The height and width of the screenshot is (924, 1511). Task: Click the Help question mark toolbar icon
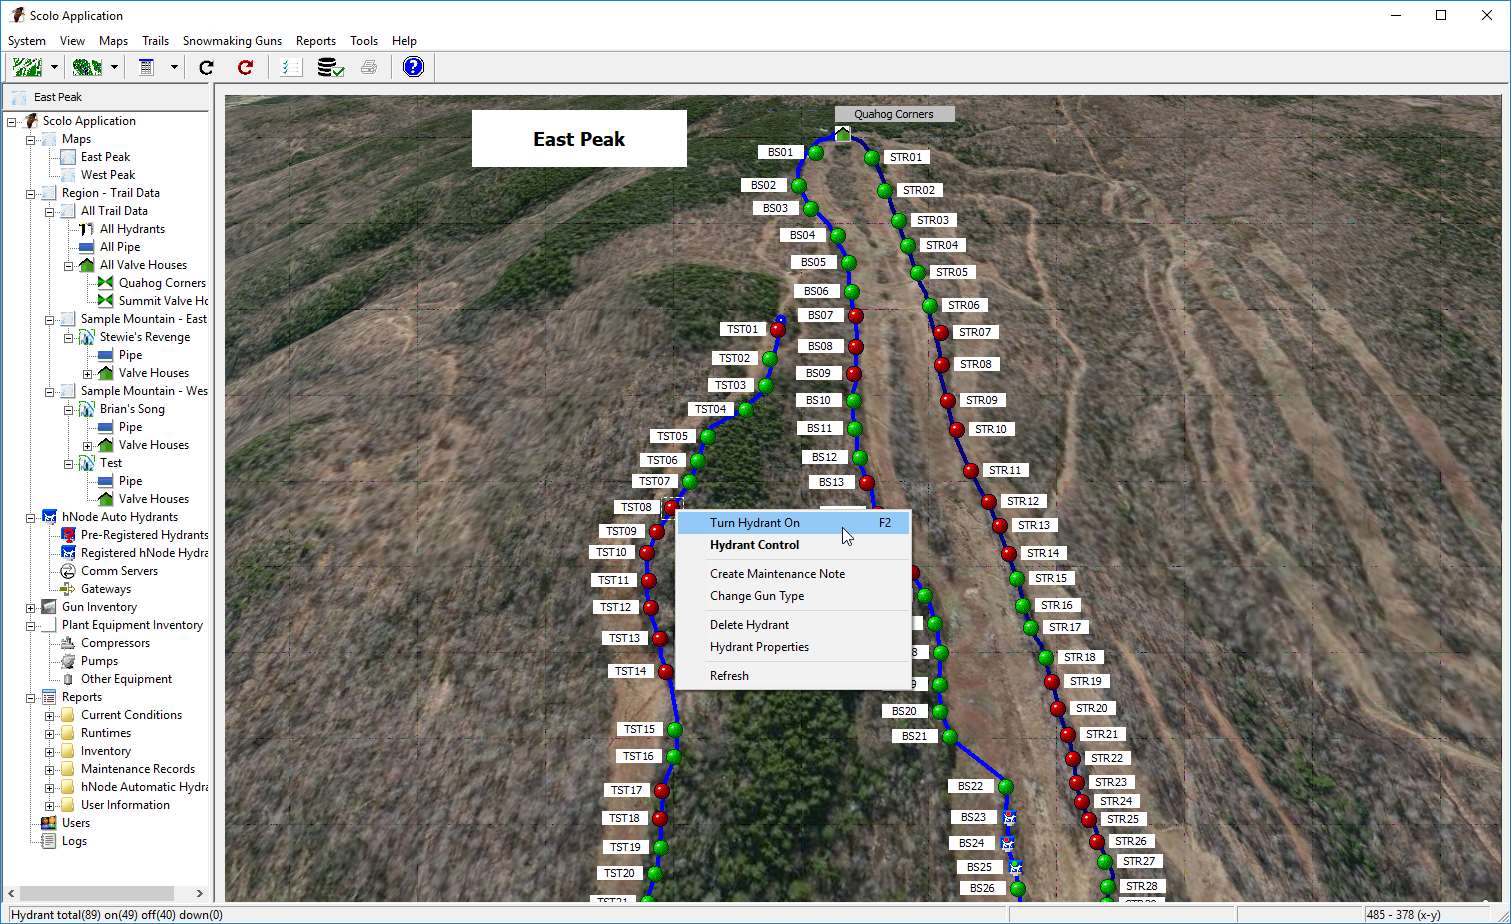coord(413,67)
